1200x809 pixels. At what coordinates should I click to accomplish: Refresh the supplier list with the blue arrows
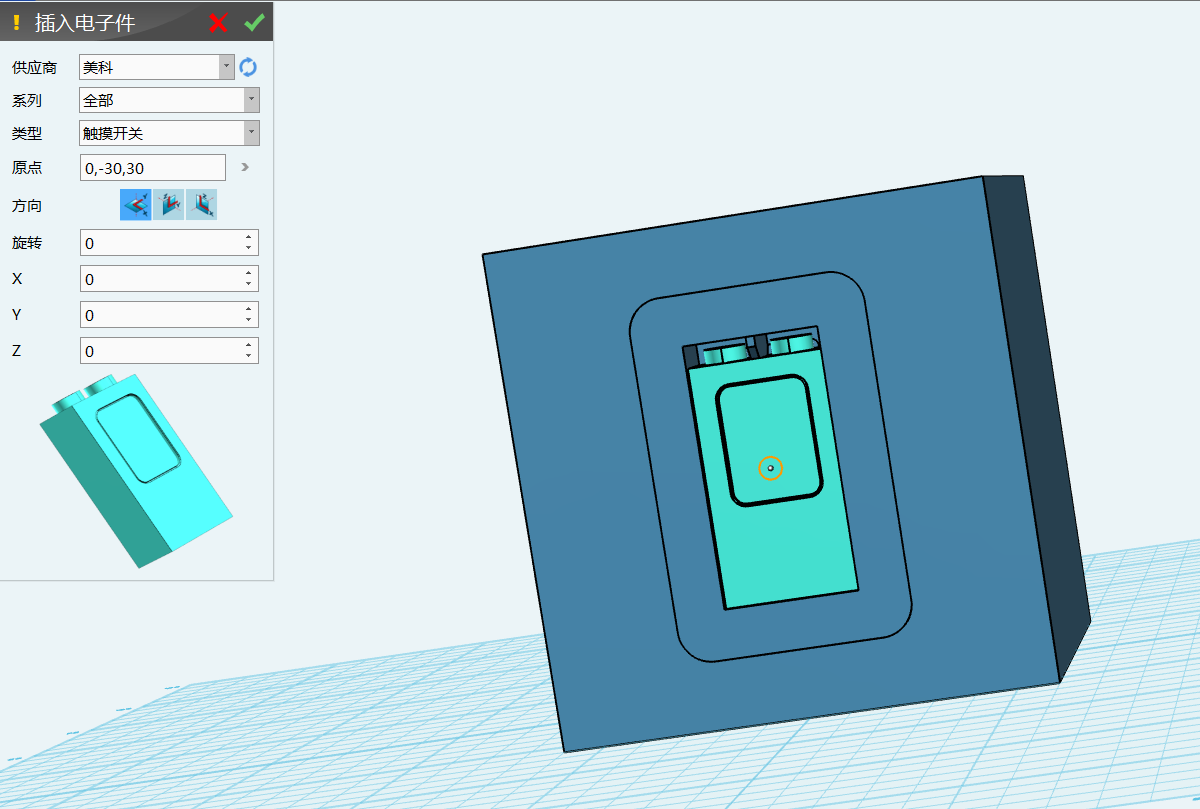pos(248,67)
